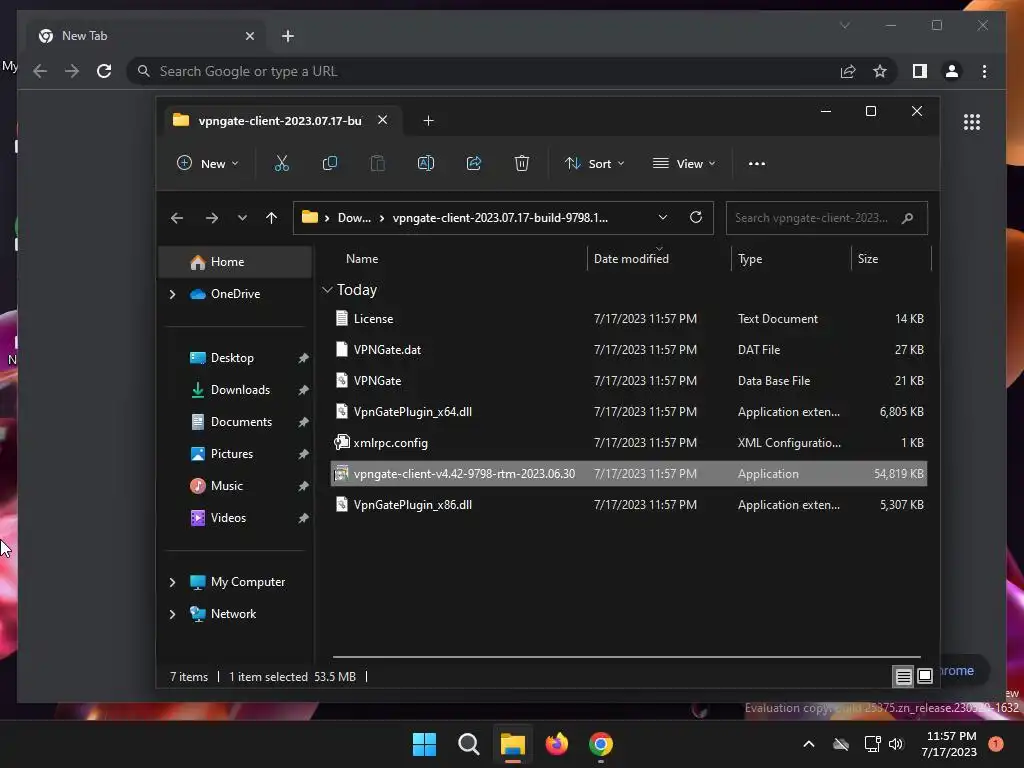Bookmark this tab with the star icon
The height and width of the screenshot is (768, 1024).
880,71
